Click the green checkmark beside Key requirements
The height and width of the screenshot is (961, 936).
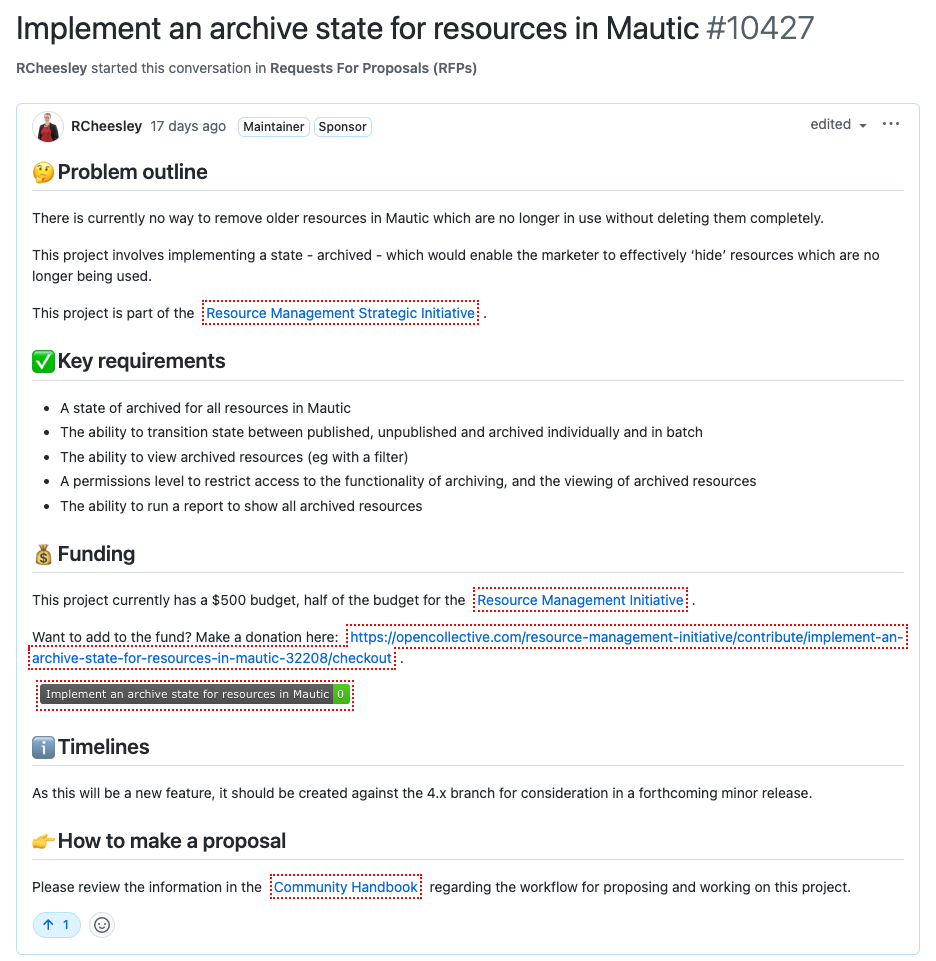coord(42,361)
